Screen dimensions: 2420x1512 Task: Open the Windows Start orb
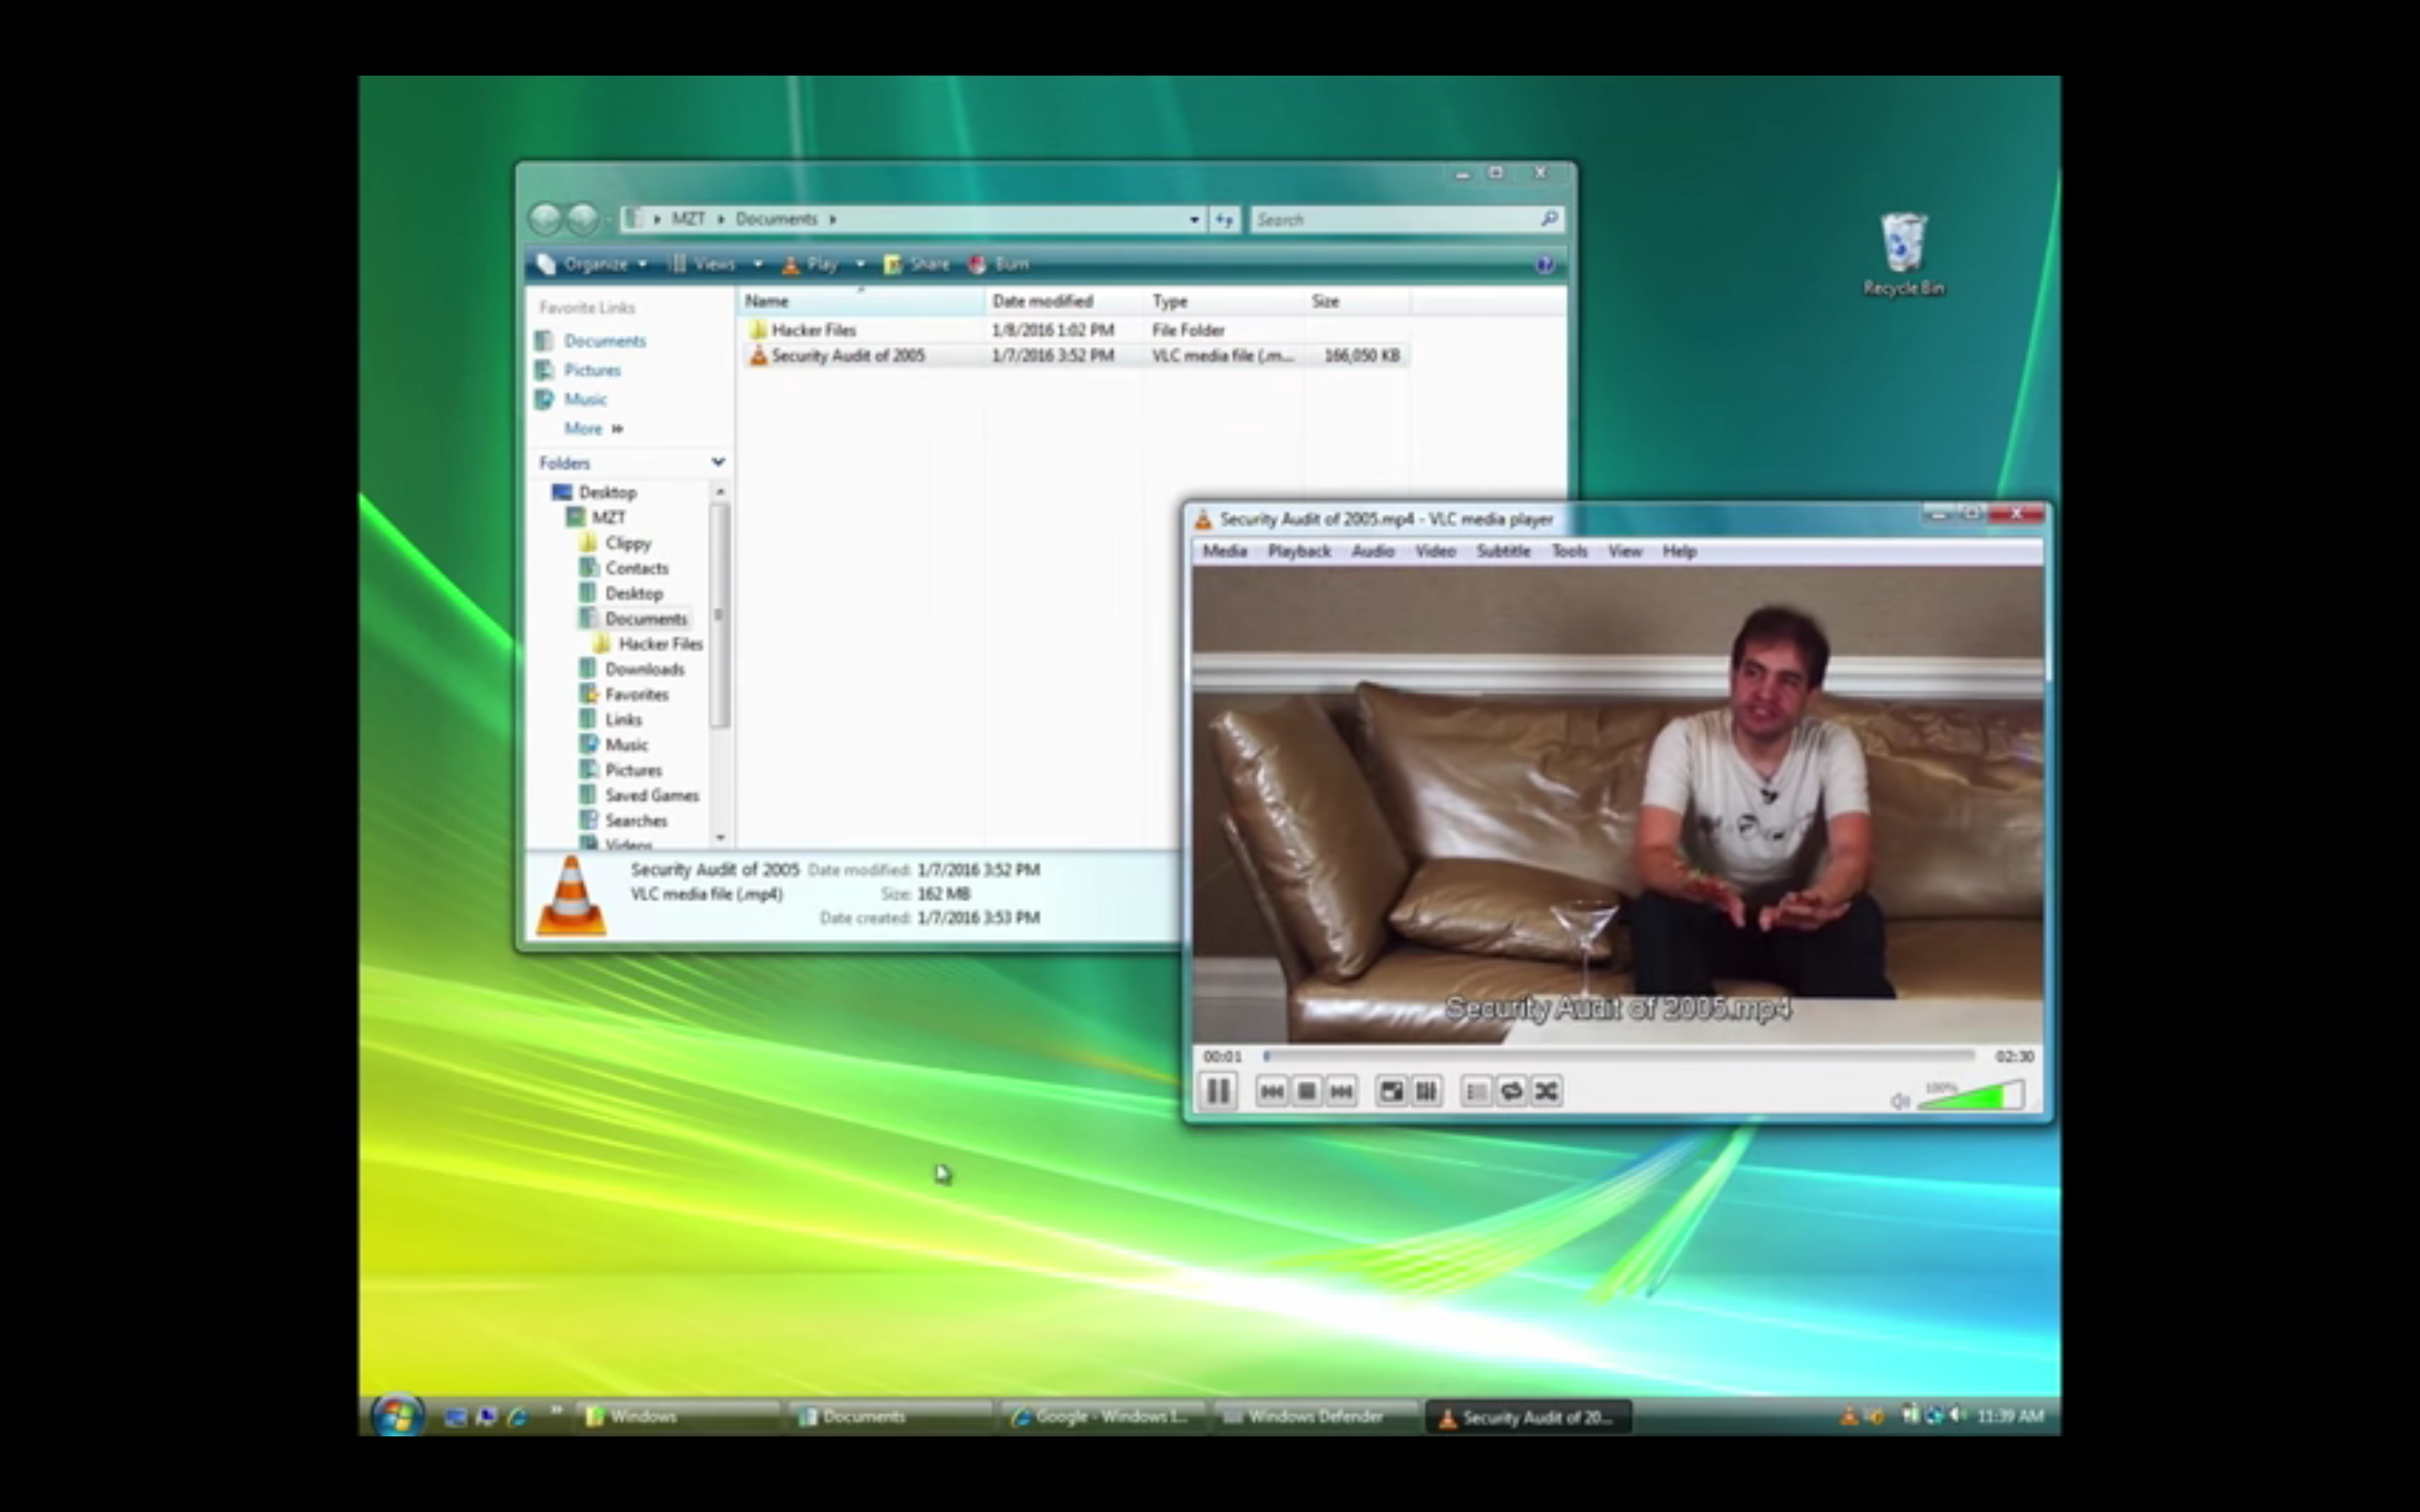point(397,1415)
